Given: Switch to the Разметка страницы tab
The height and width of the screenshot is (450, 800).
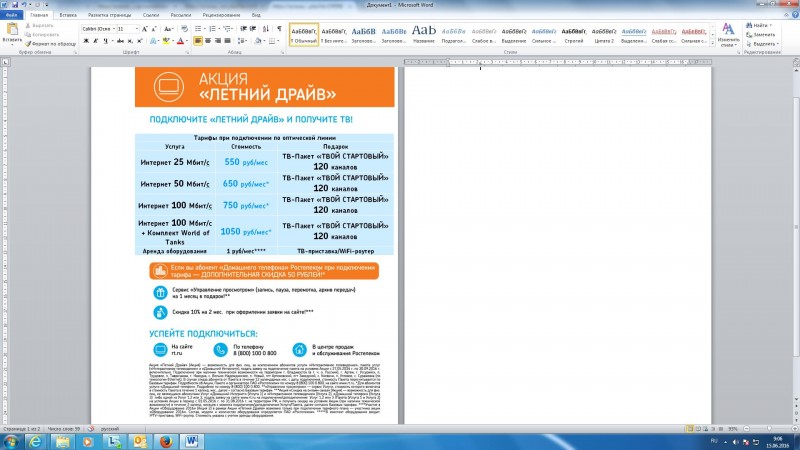Looking at the screenshot, I should click(x=107, y=16).
